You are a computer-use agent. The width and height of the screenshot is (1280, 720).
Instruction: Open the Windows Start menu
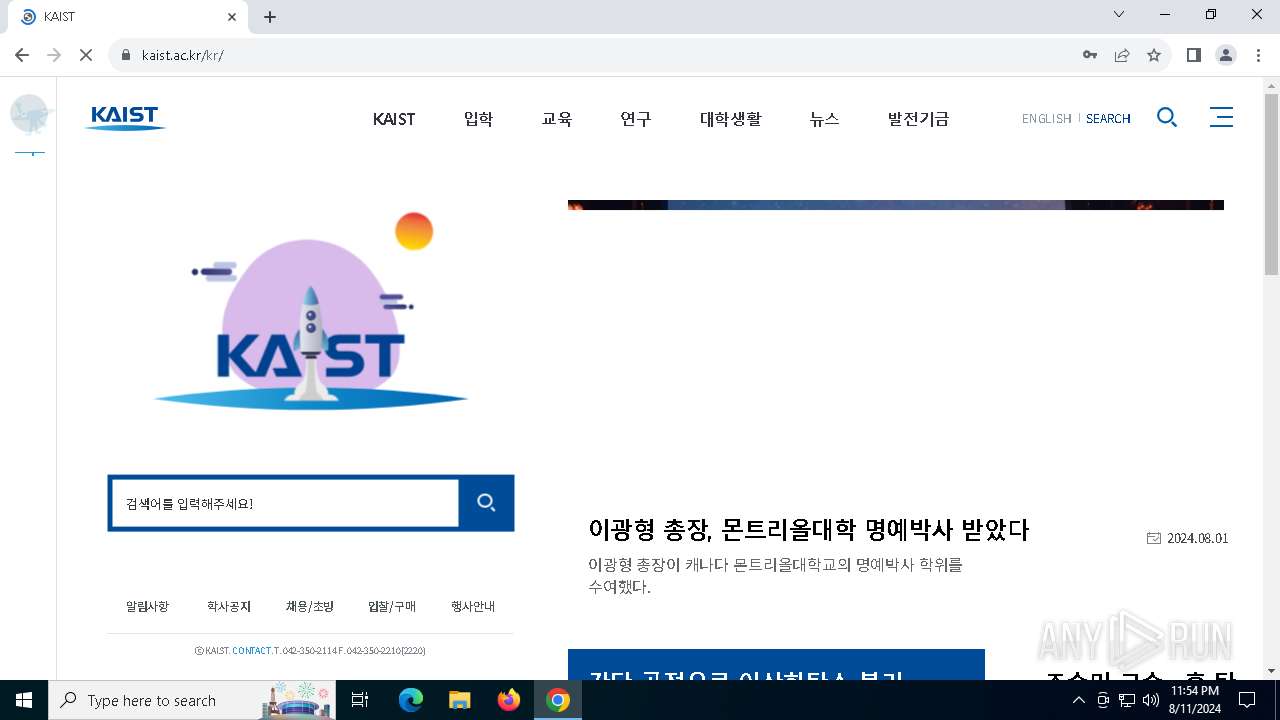click(x=24, y=700)
